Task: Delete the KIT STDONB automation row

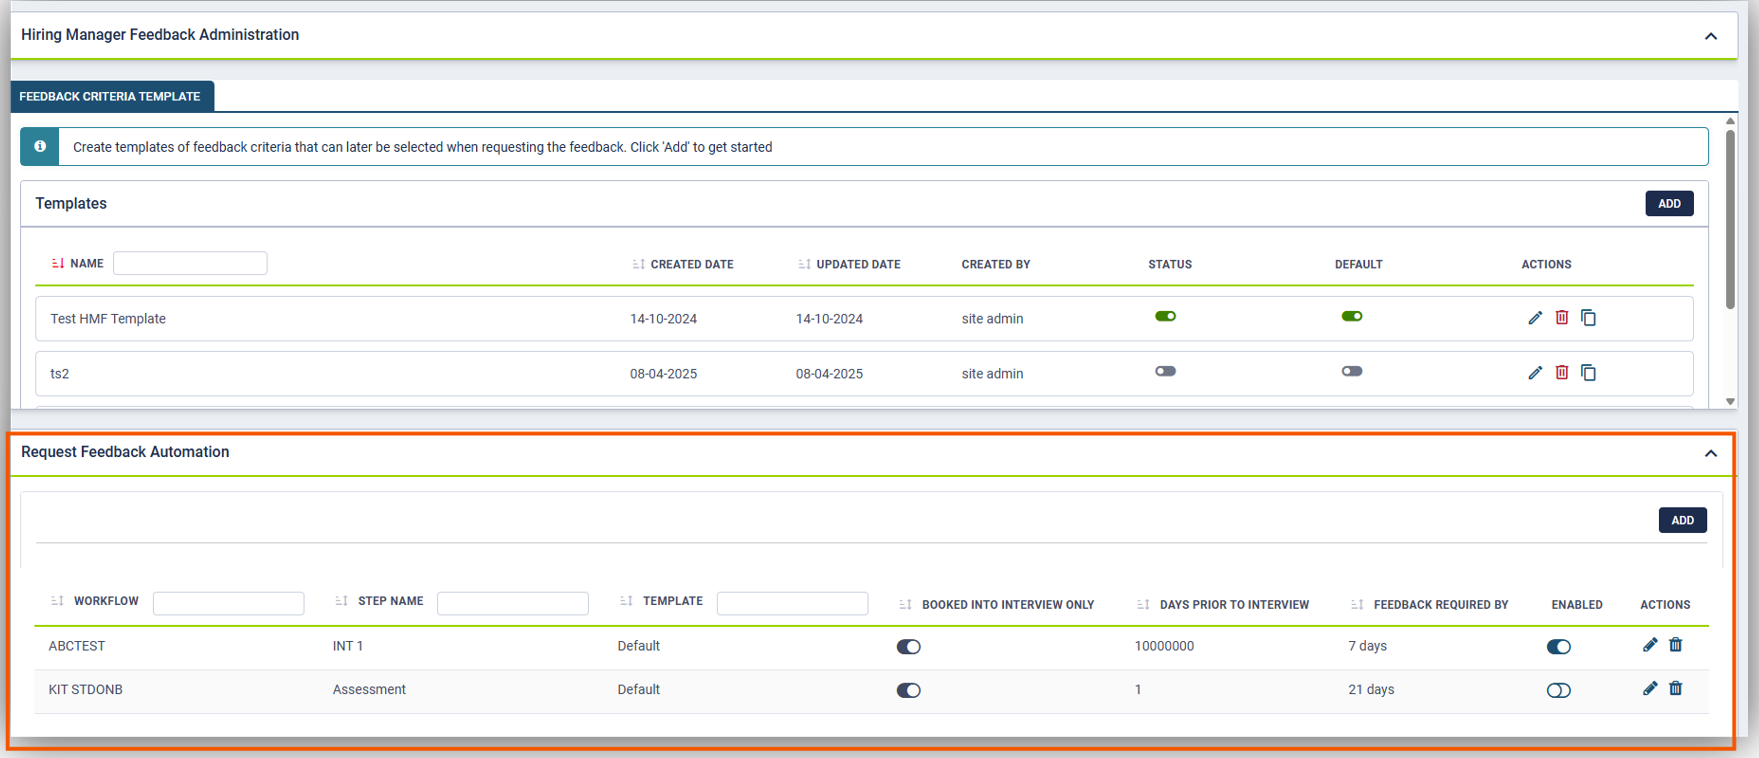Action: click(x=1676, y=688)
